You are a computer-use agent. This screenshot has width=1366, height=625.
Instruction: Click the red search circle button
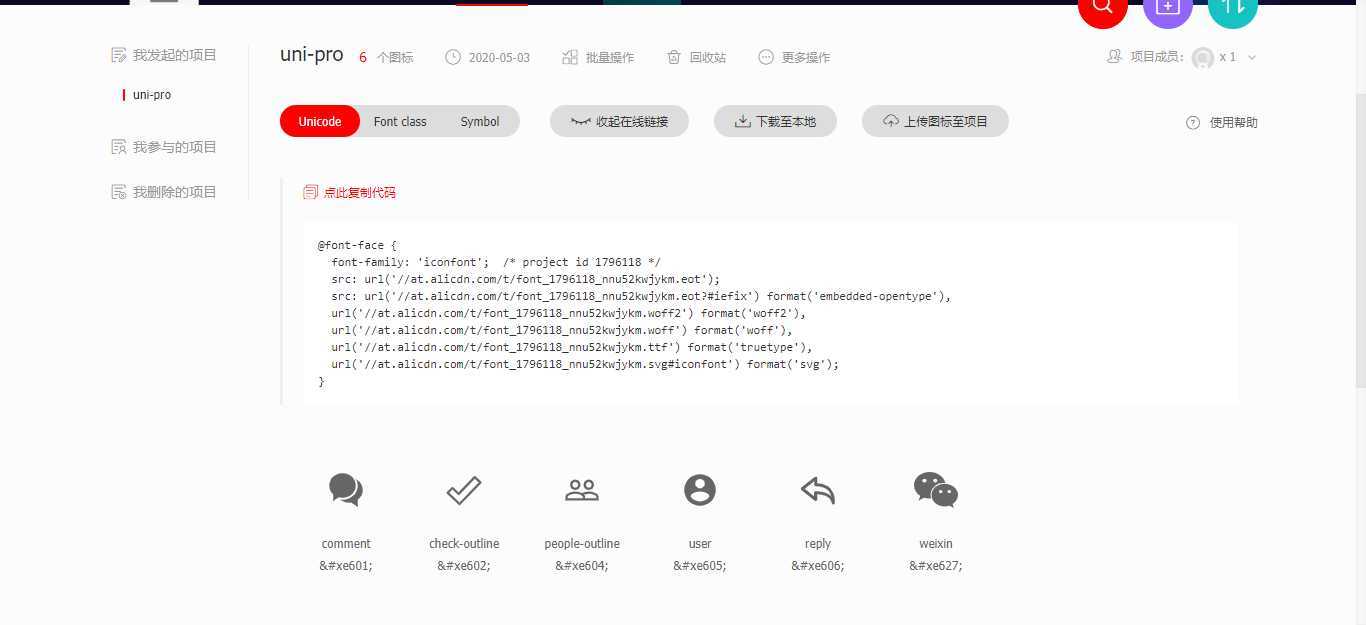coord(1103,7)
